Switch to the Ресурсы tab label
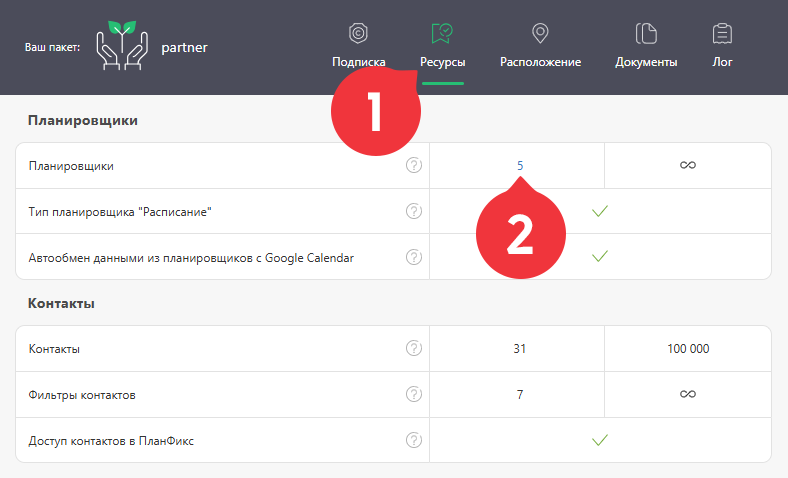The width and height of the screenshot is (788, 478). (x=443, y=62)
